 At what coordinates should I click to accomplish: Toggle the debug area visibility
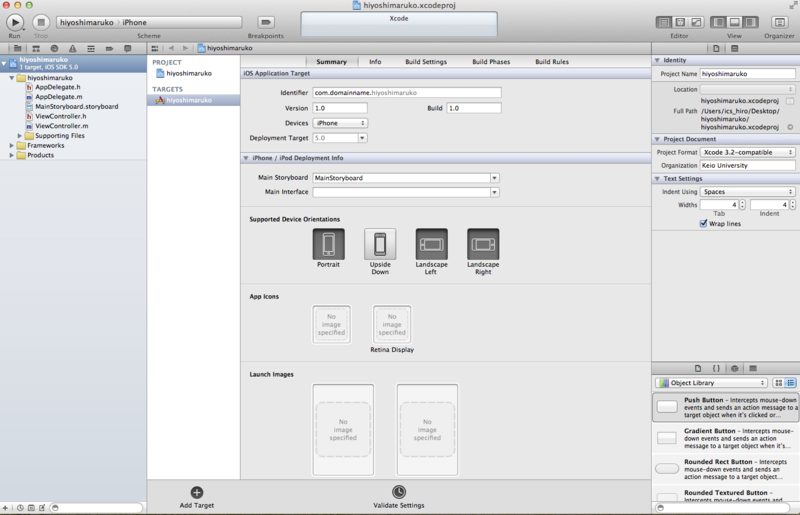[x=735, y=22]
